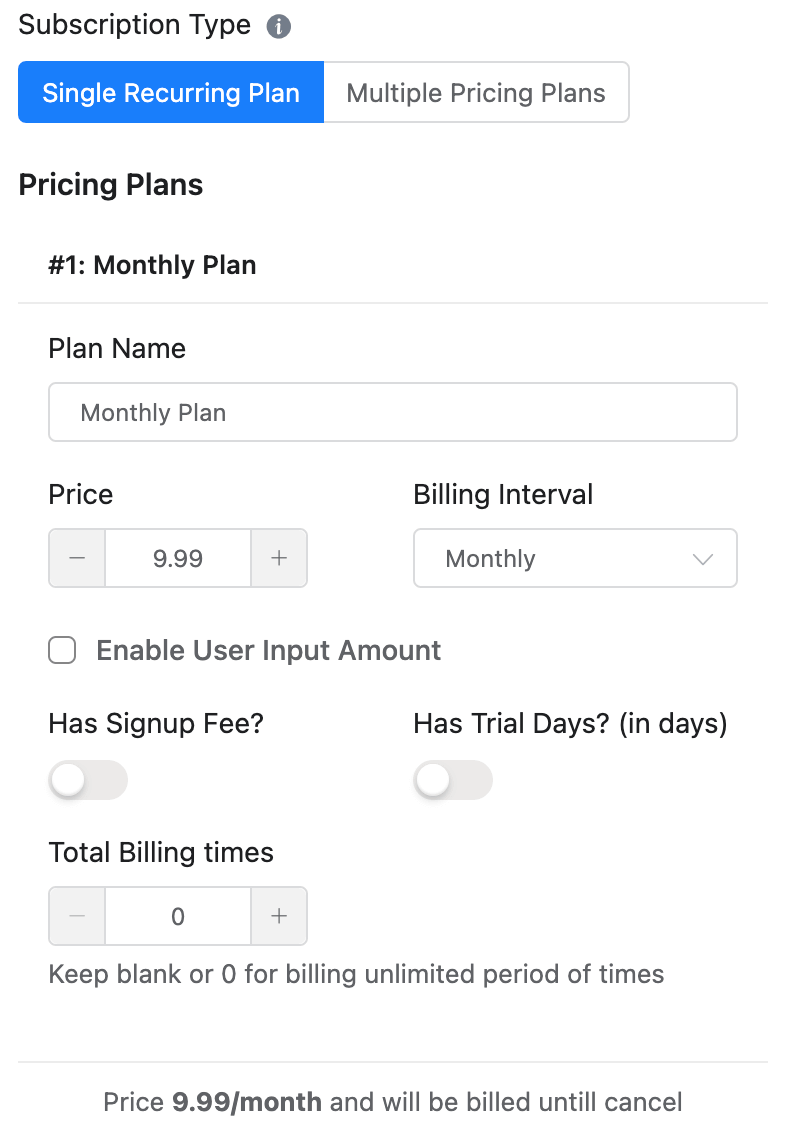Select the Single Recurring Plan tab

(171, 93)
